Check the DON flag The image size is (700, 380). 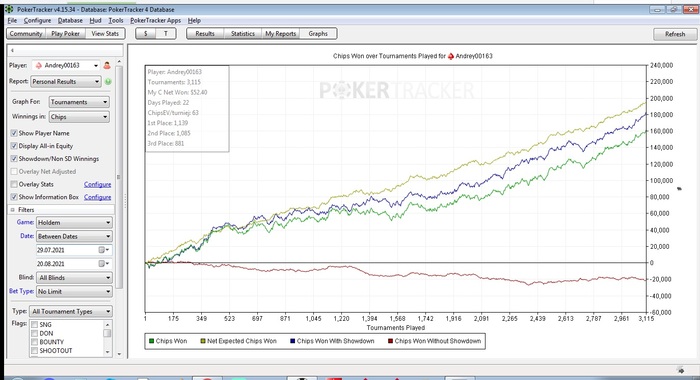[x=34, y=333]
